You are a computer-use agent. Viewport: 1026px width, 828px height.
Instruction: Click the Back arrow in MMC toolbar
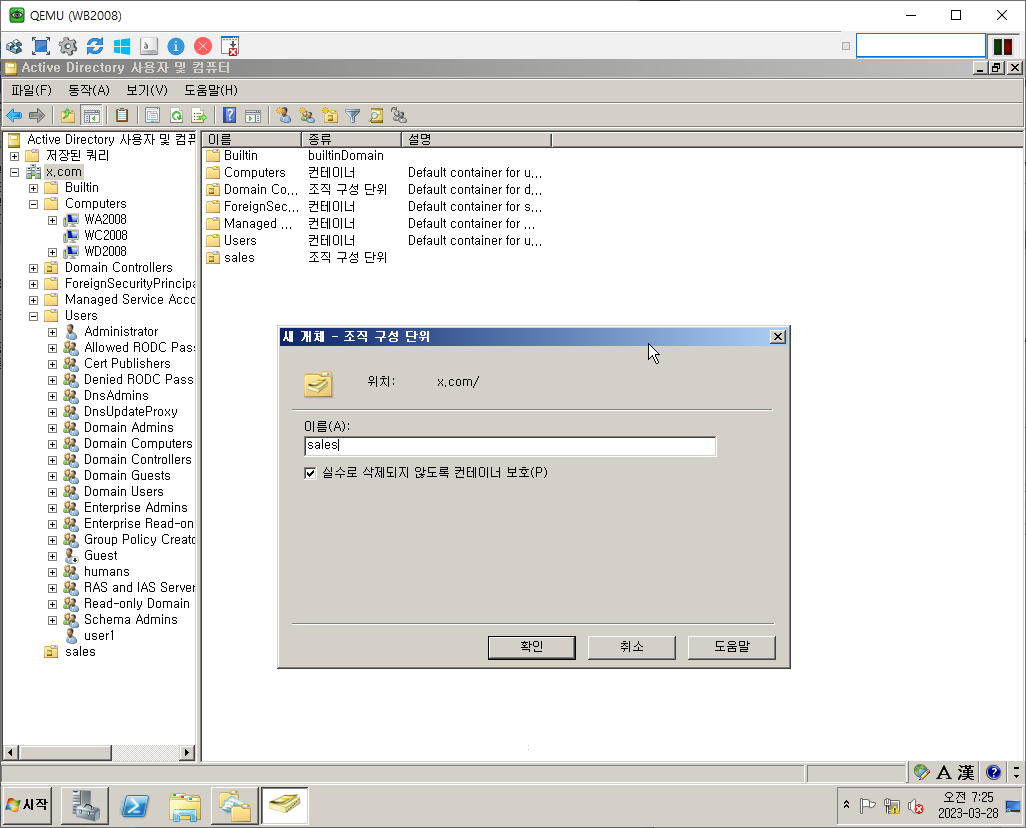pos(14,116)
